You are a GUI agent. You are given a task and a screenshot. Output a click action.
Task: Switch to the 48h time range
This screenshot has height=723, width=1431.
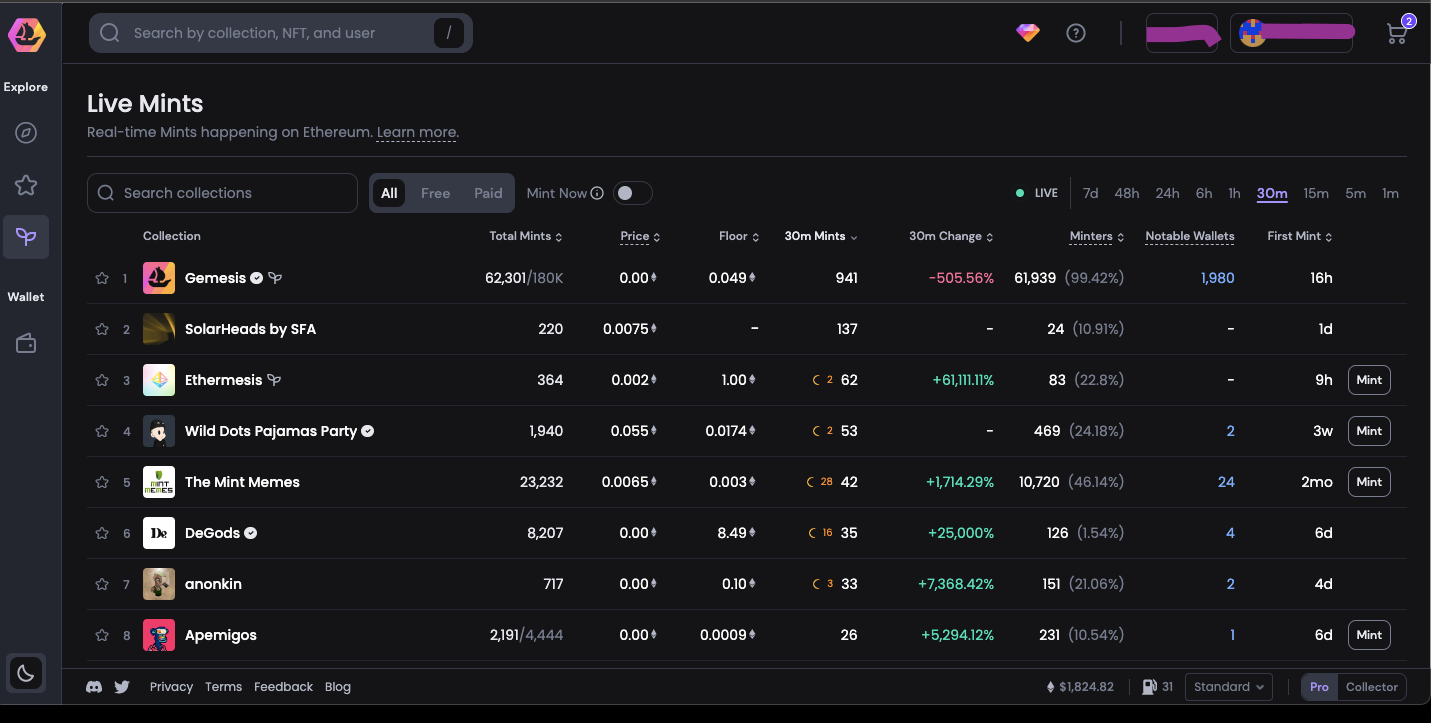click(x=1127, y=193)
